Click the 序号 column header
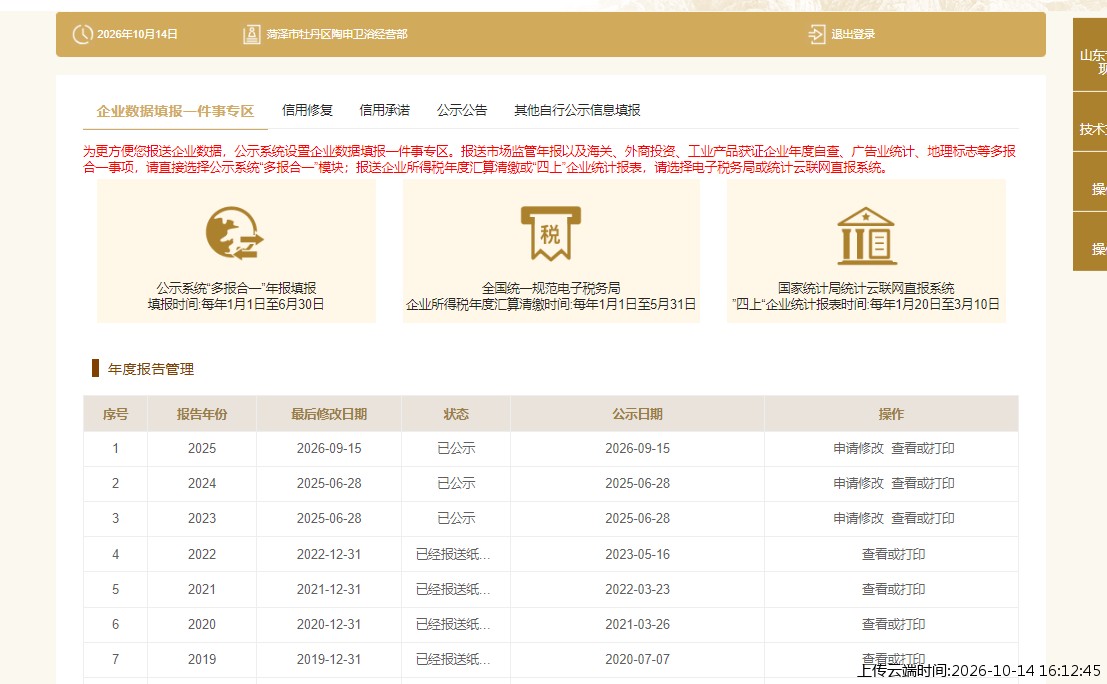Viewport: 1107px width, 684px height. [x=116, y=414]
